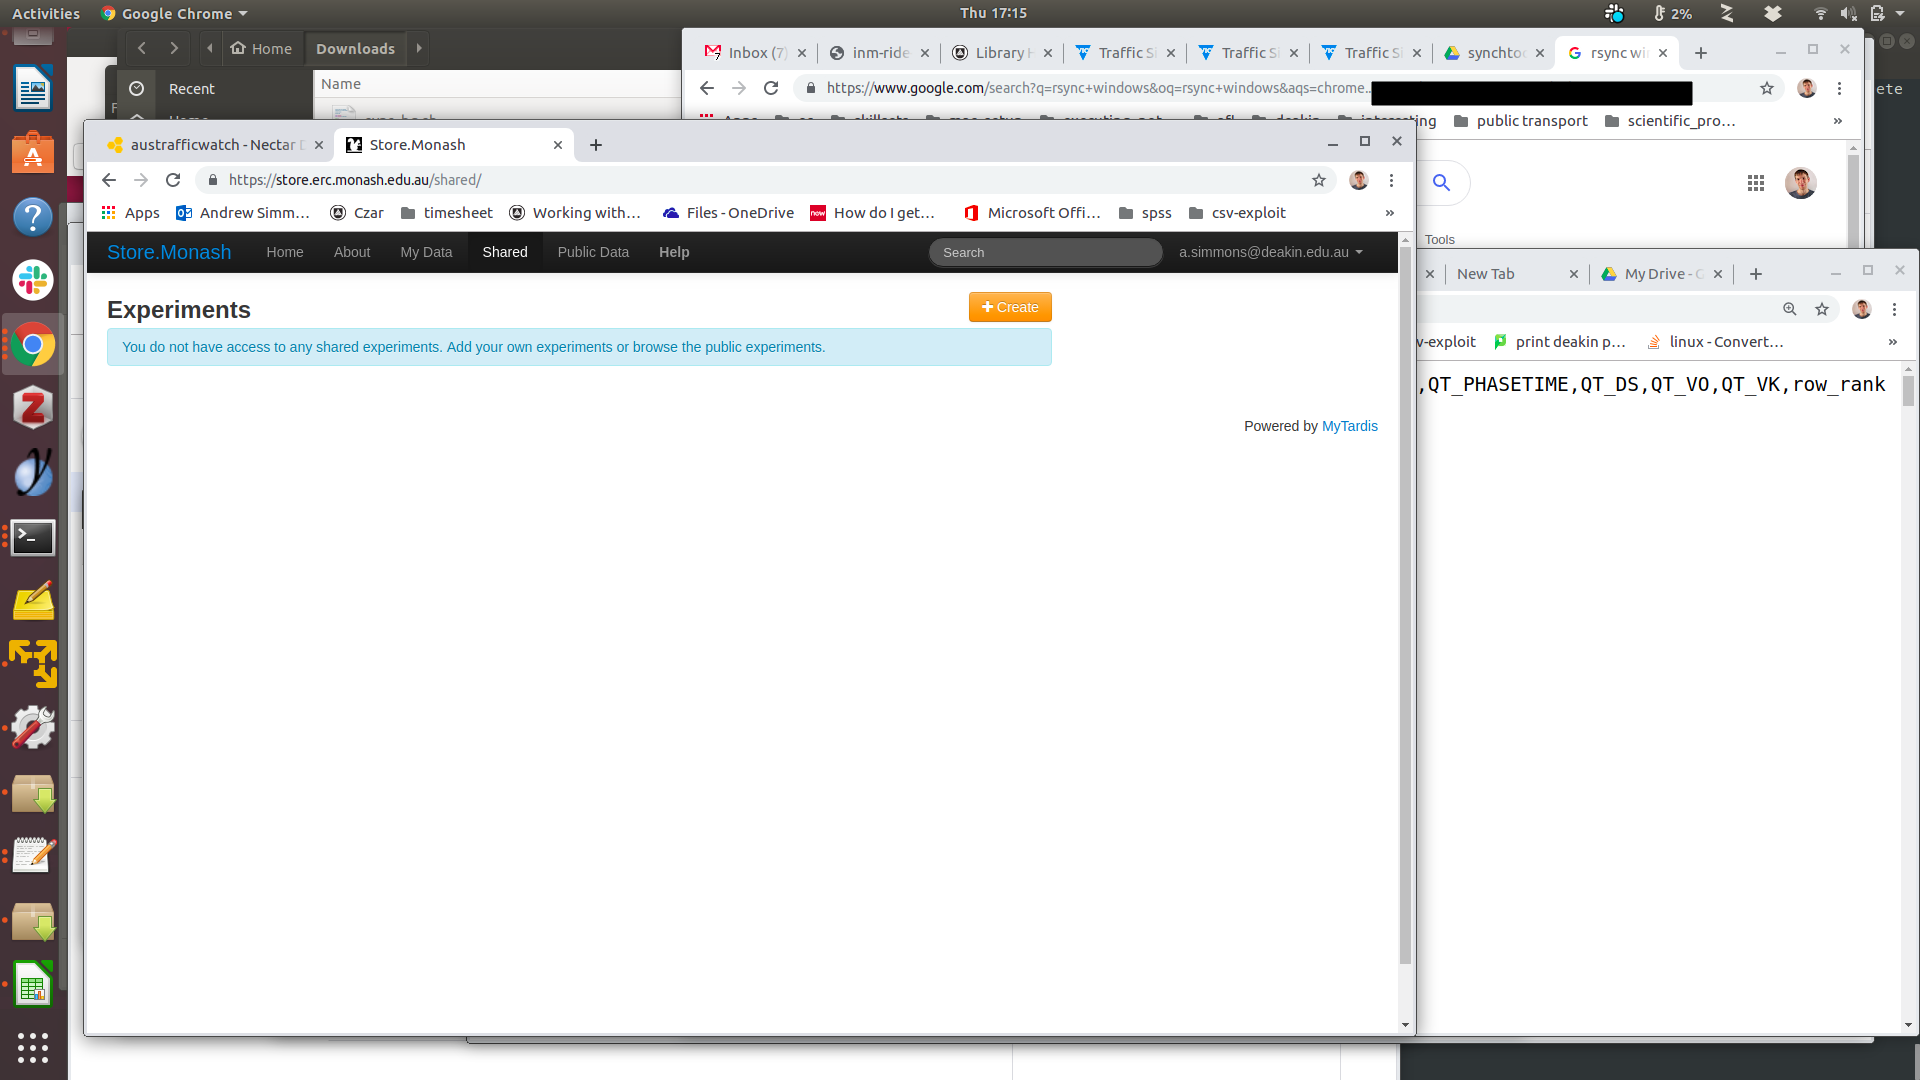
Task: Expand the a.simmons@deakin.edu.au account dropdown
Action: tap(1270, 252)
